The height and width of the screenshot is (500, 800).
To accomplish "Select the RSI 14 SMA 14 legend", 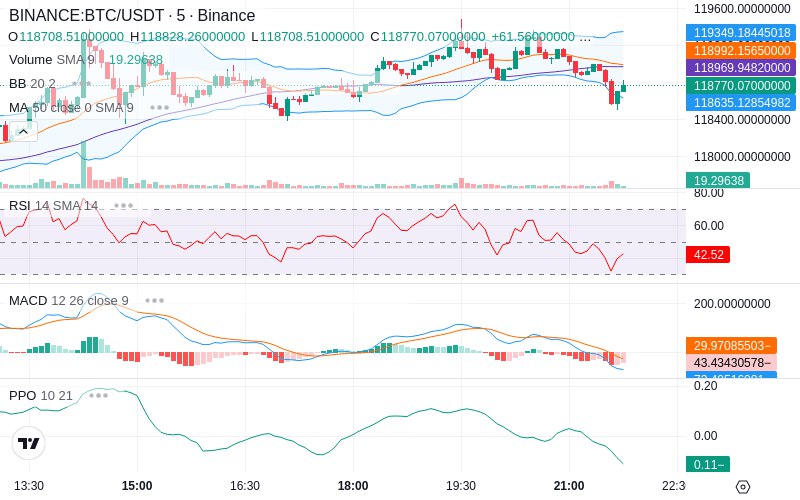I will click(x=53, y=206).
